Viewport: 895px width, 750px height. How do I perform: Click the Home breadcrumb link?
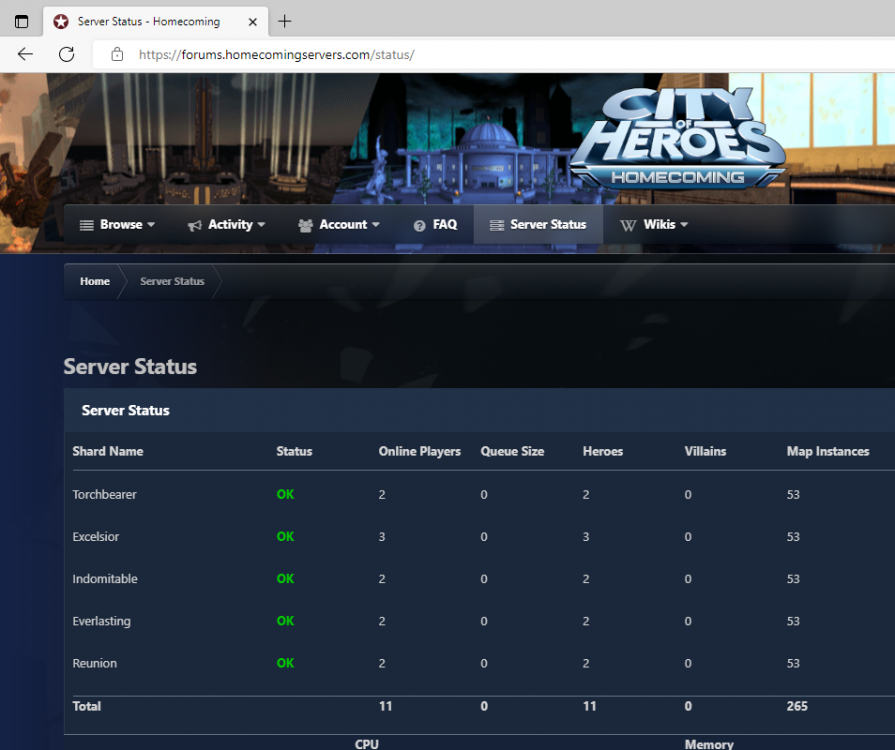(x=95, y=281)
